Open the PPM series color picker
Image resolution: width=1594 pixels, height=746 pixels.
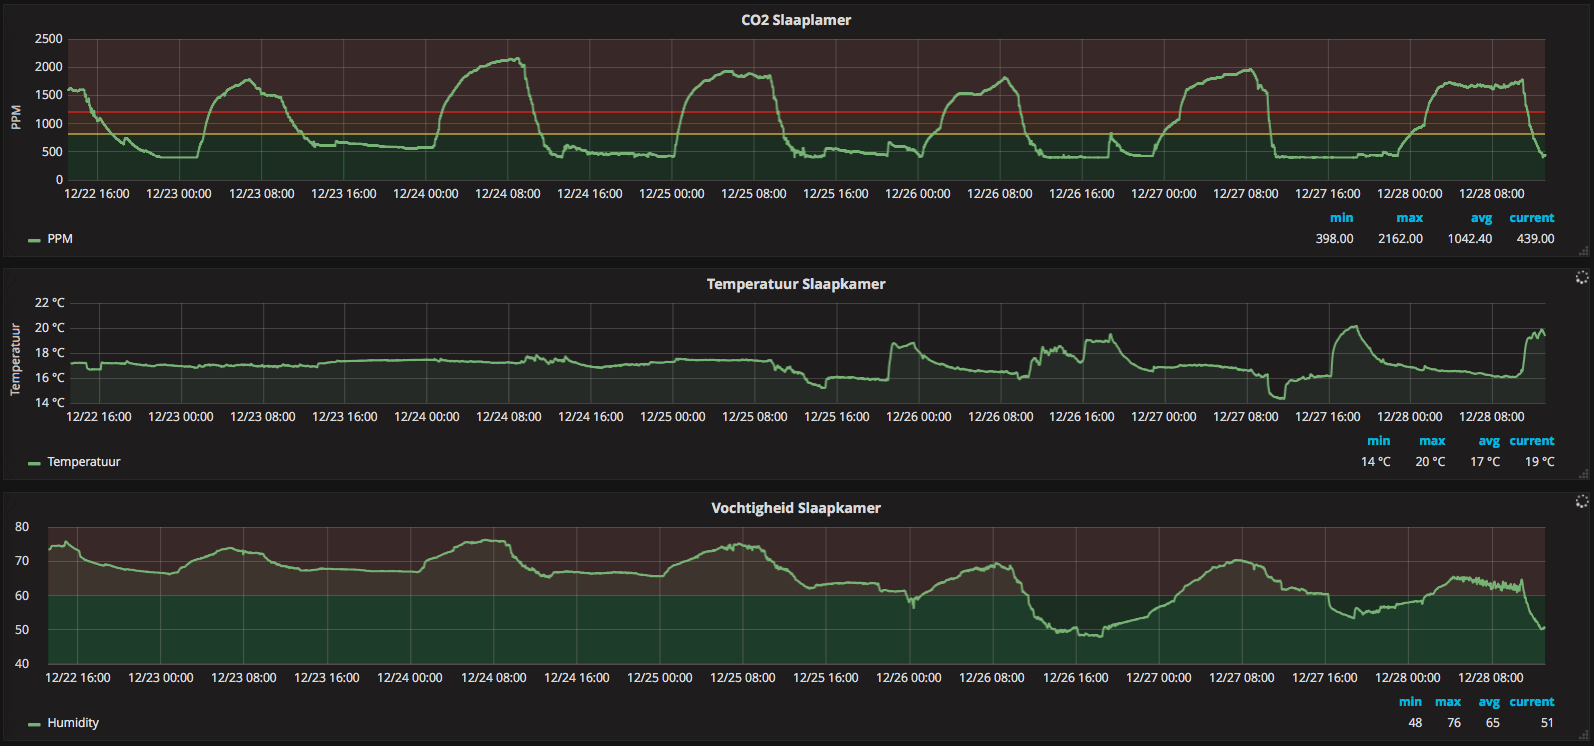point(34,240)
